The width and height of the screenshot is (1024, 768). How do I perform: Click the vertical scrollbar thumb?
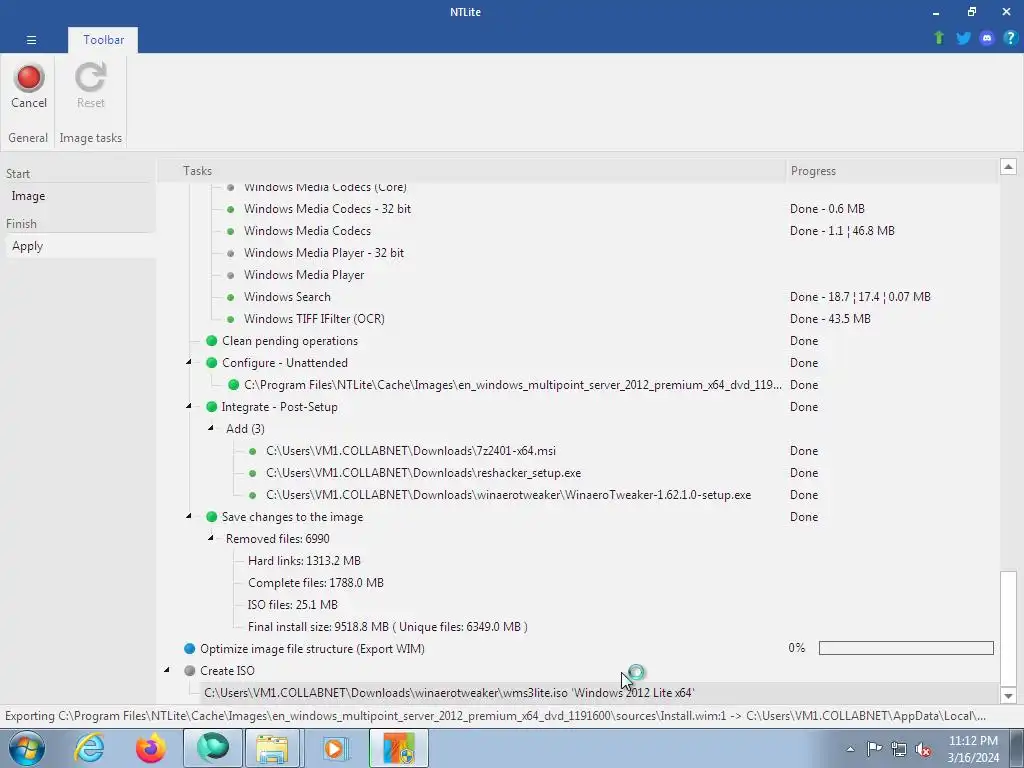pos(1008,628)
